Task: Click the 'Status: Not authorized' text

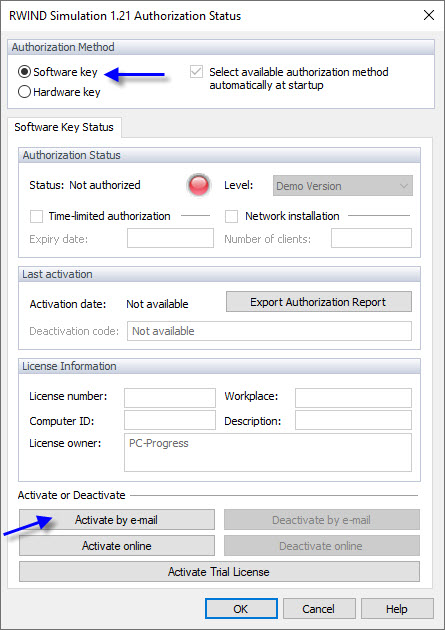Action: point(85,185)
